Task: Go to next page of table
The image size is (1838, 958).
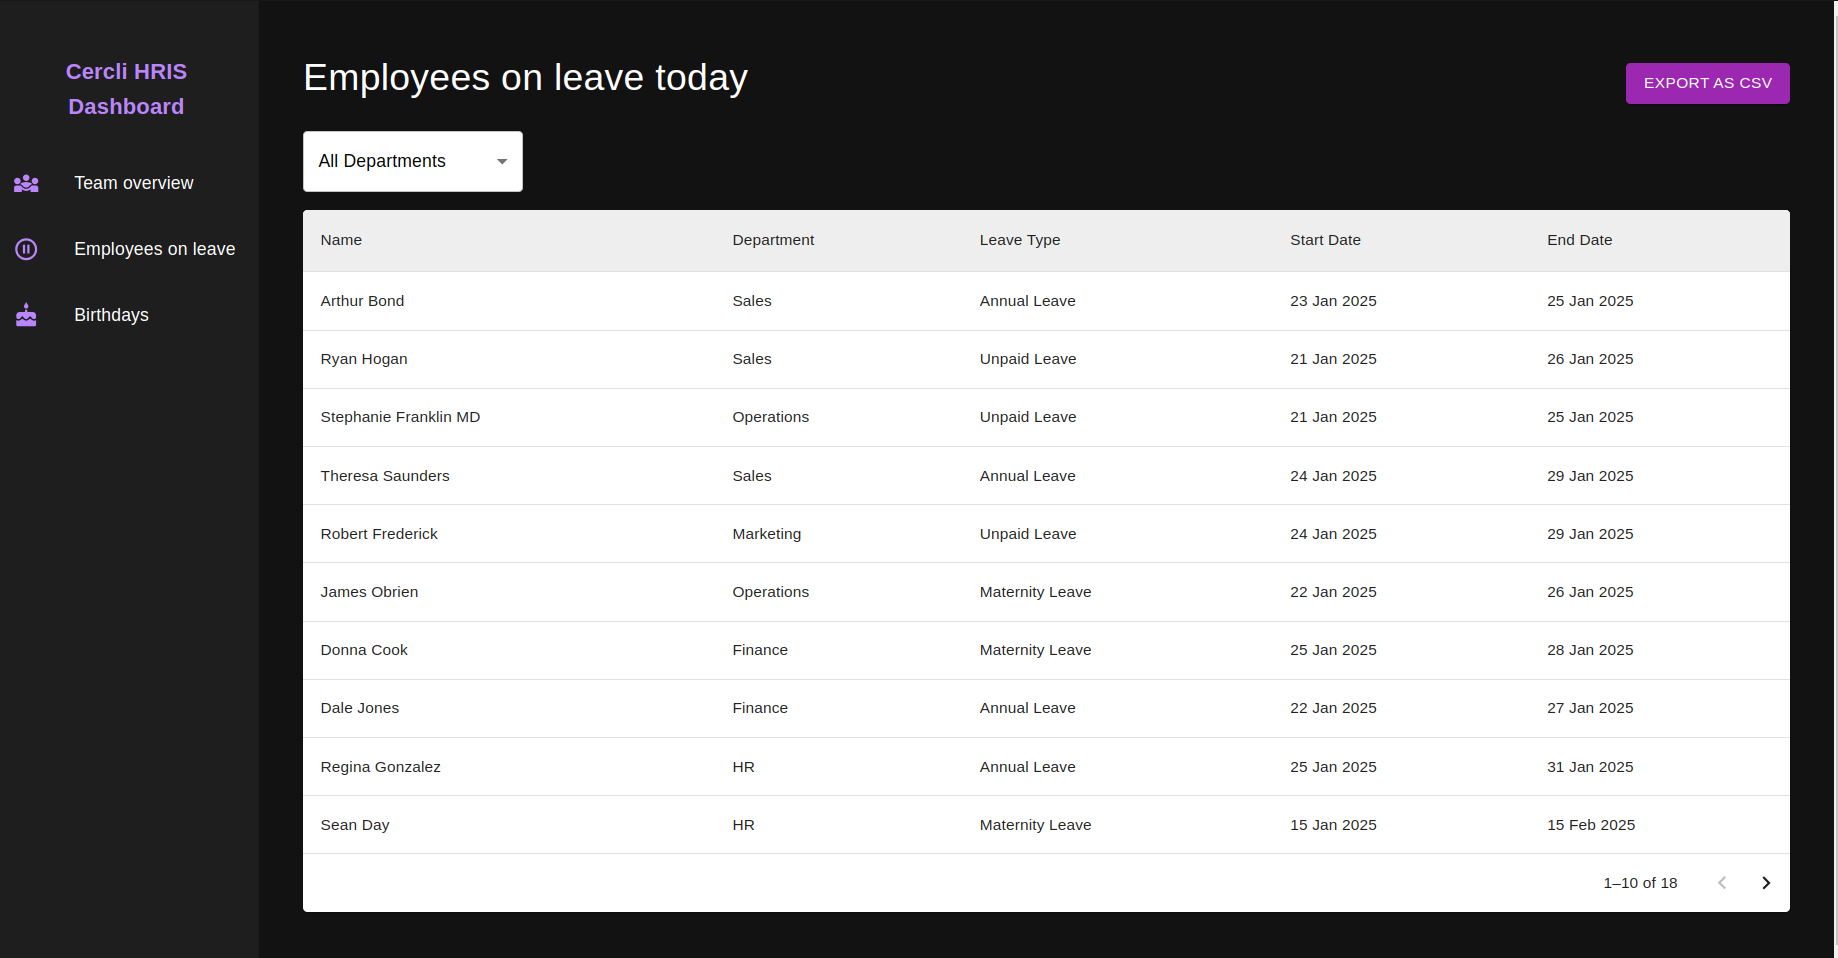Action: tap(1766, 883)
